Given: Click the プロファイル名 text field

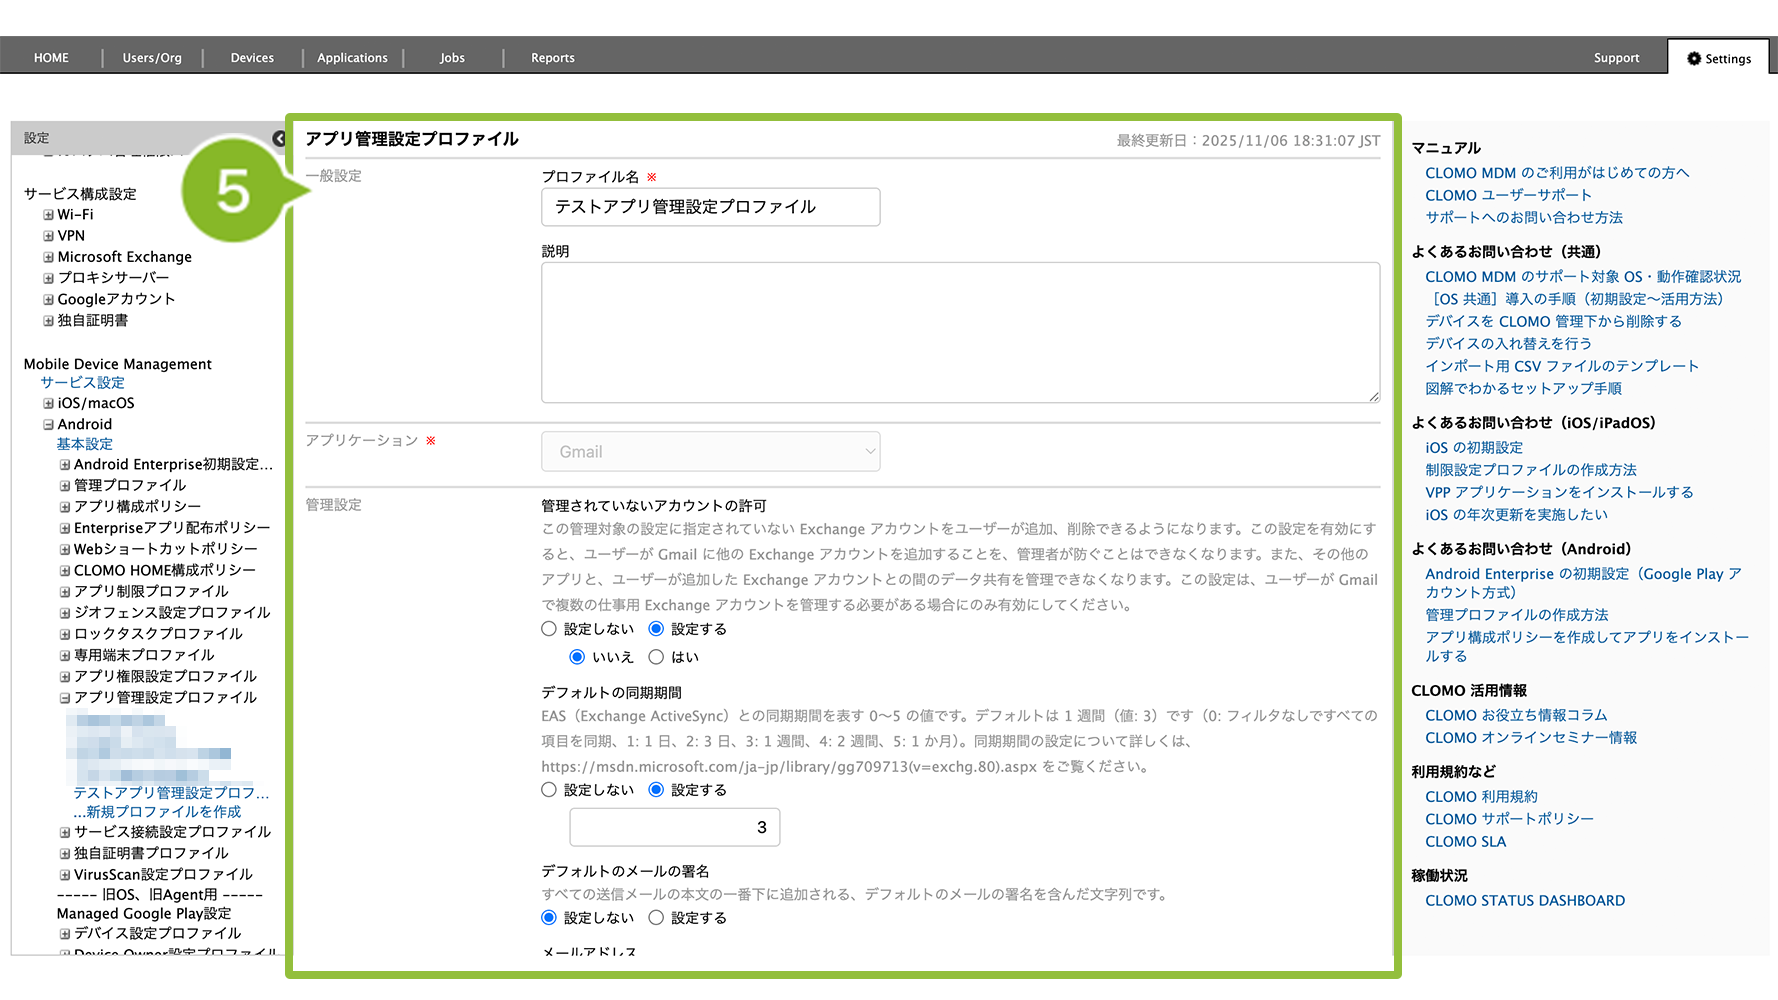Looking at the screenshot, I should [x=710, y=207].
